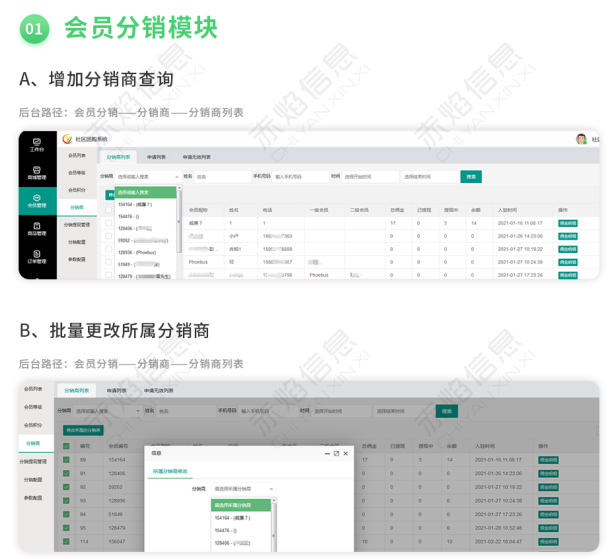Image resolution: width=613 pixels, height=559 pixels.
Task: Toggle the checkbox for row ID 114
Action: (67, 543)
